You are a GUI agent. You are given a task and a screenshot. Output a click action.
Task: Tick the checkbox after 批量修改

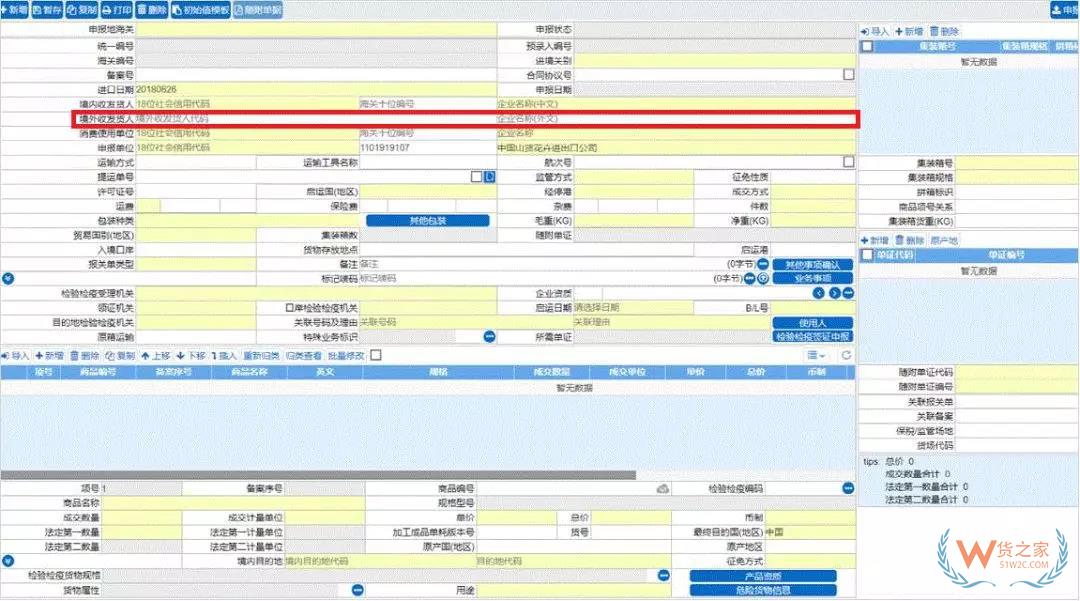[x=376, y=355]
